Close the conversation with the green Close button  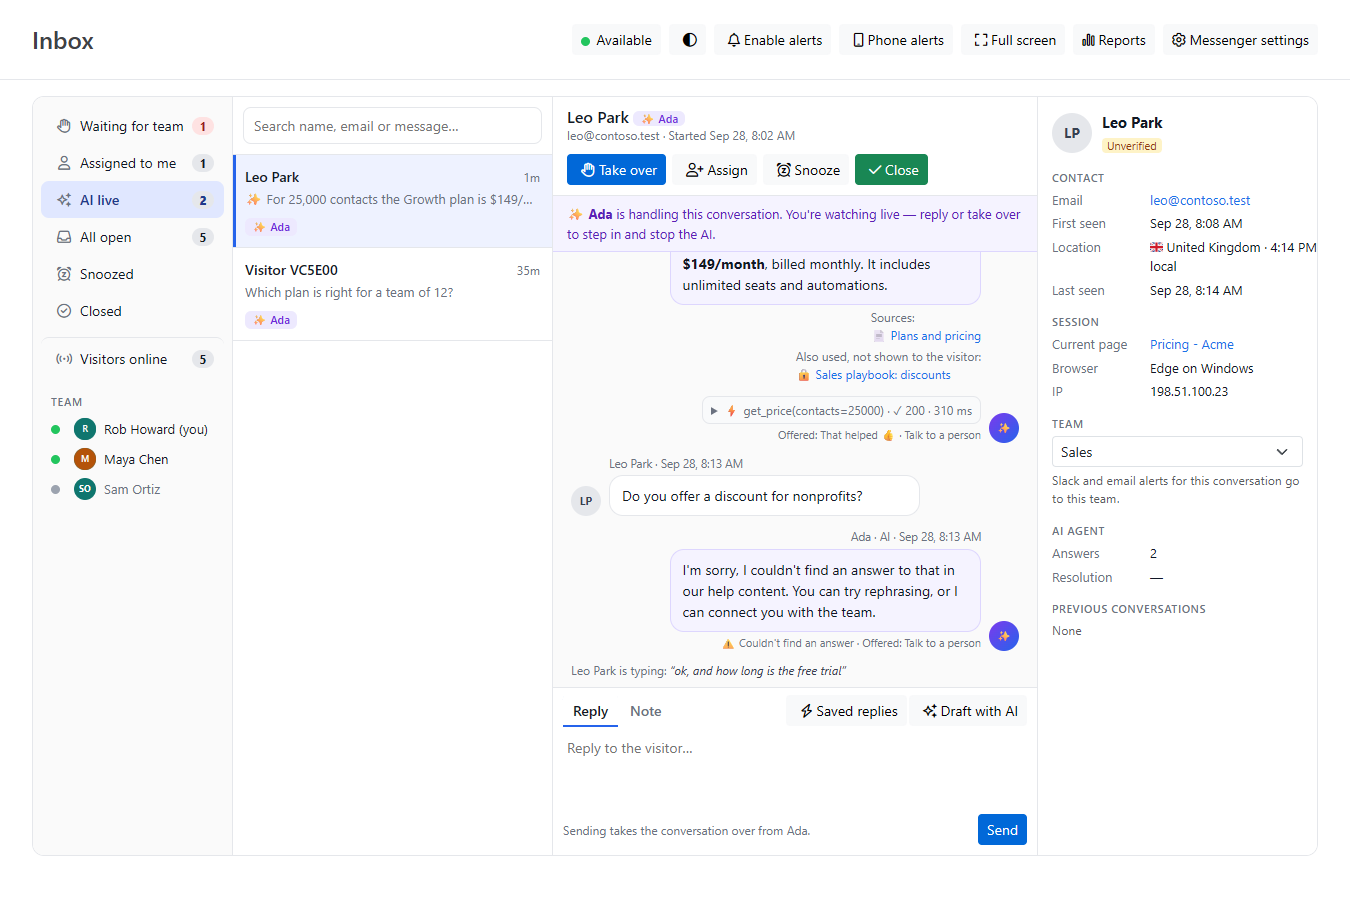(x=891, y=170)
